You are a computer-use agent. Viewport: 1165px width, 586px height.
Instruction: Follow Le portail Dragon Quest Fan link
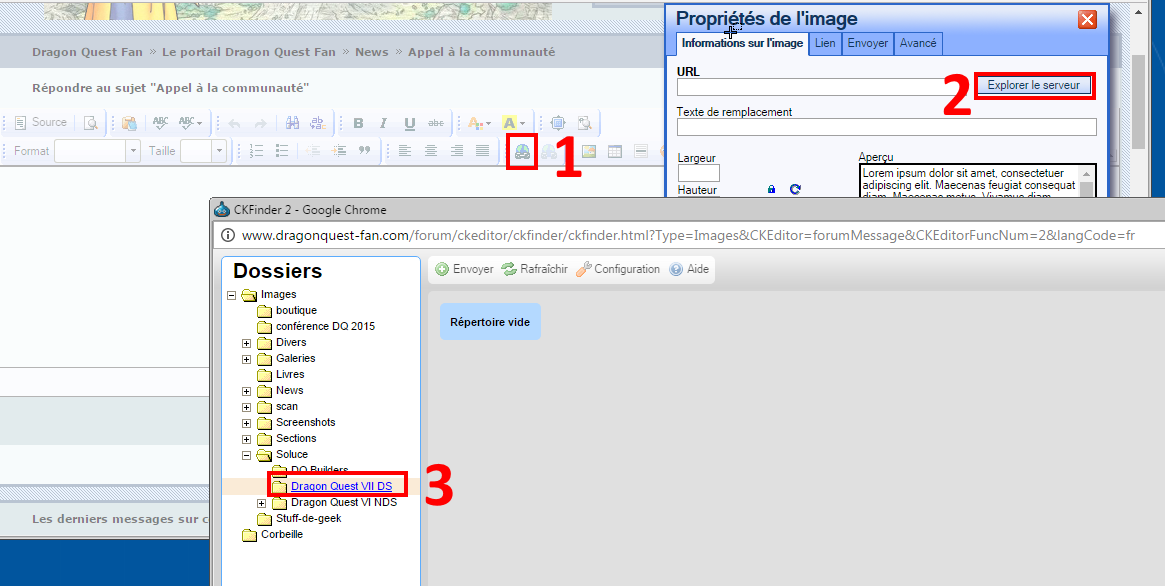point(249,52)
